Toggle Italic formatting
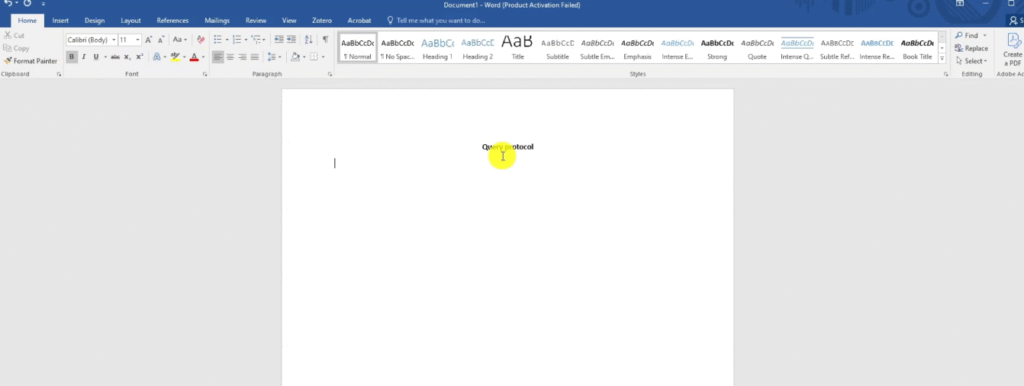The width and height of the screenshot is (1024, 386). pyautogui.click(x=84, y=57)
